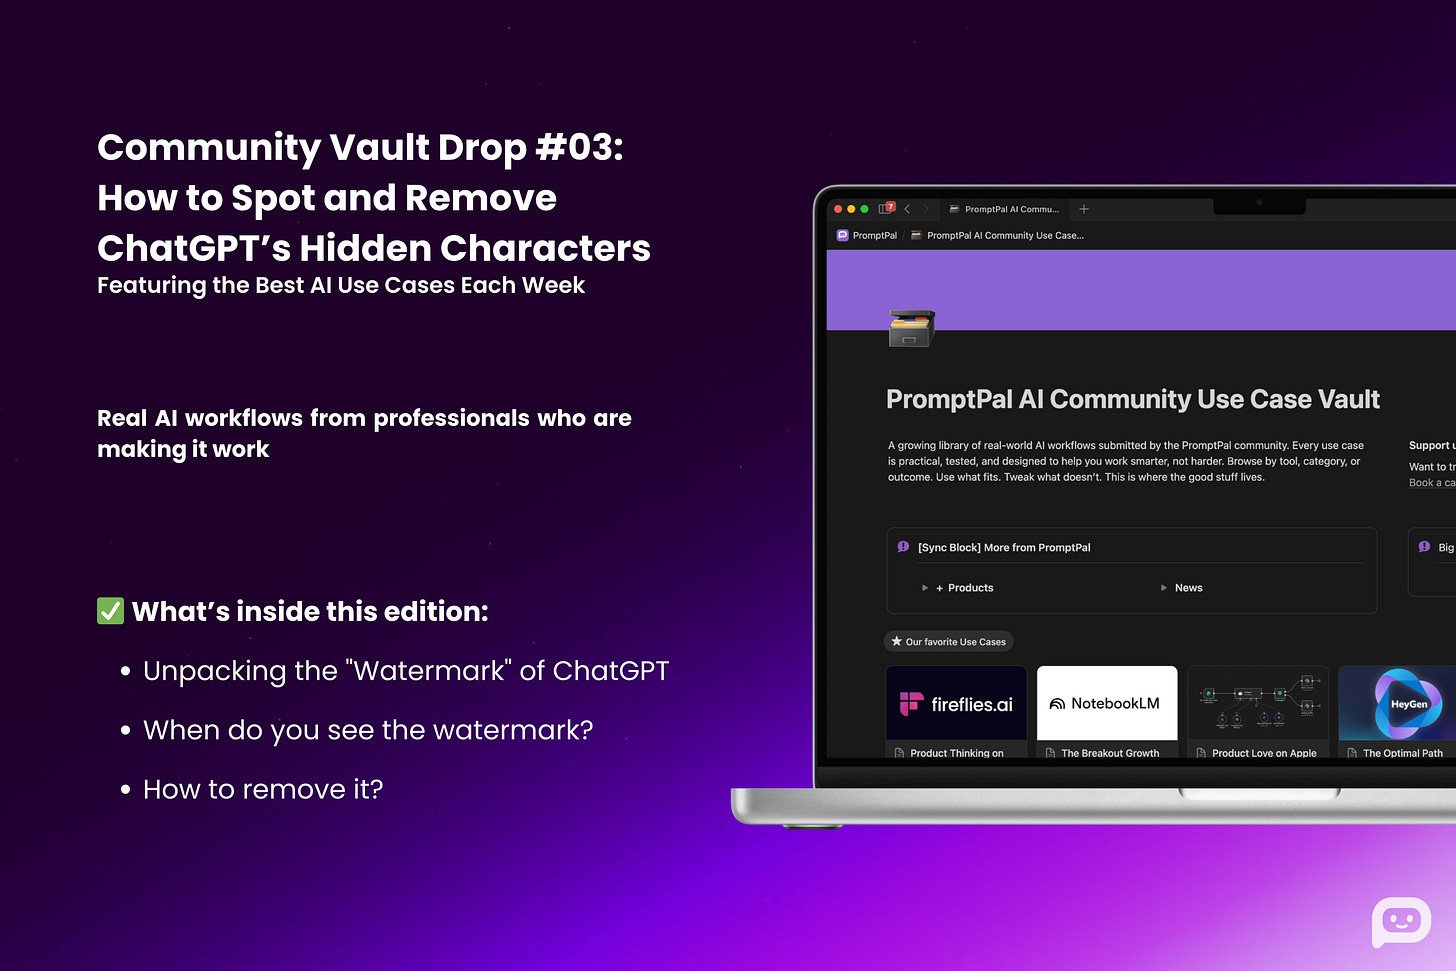Viewport: 1456px width, 971px height.
Task: Open PromptPal AI Community Use Case breadcrumb
Action: (997, 235)
